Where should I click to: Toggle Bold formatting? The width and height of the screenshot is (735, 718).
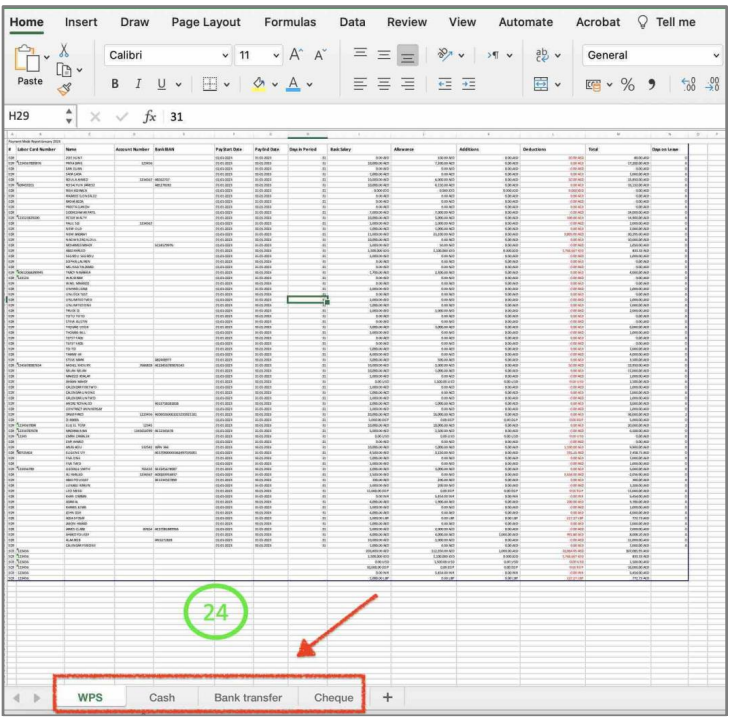115,85
